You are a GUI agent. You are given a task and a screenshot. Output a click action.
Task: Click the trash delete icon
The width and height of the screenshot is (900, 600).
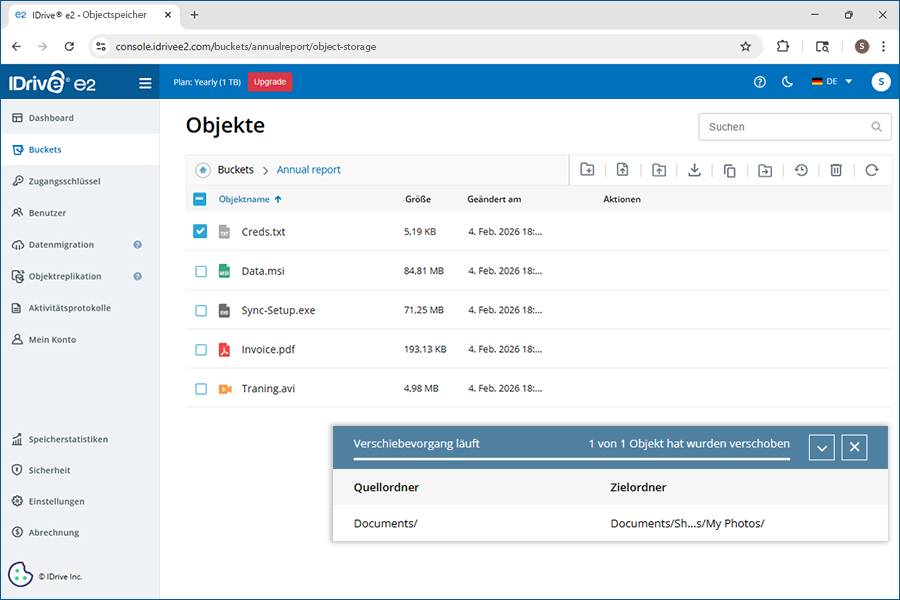836,170
